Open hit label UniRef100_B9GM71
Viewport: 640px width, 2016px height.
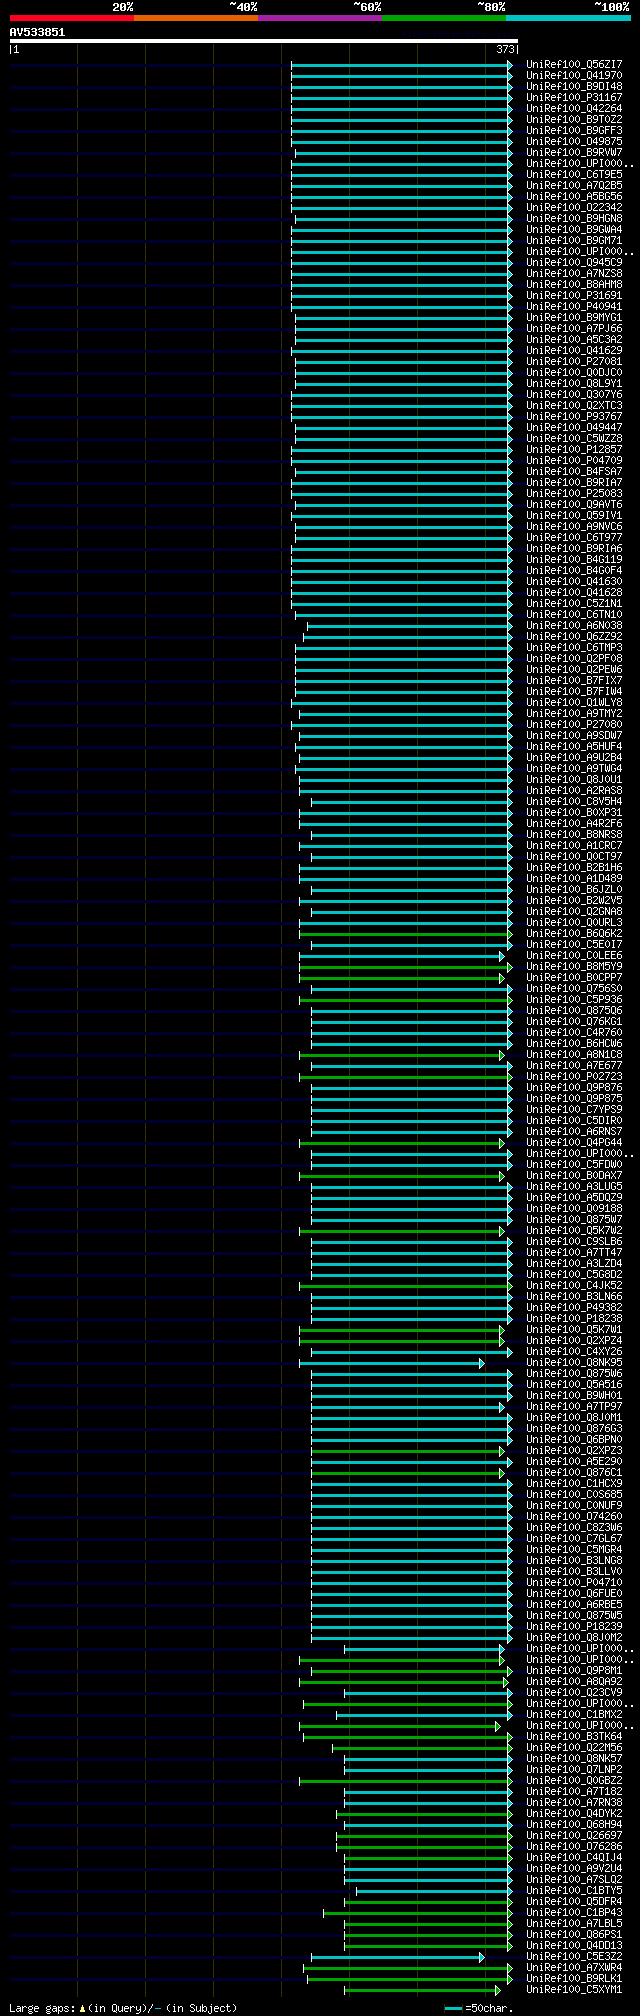click(x=574, y=240)
